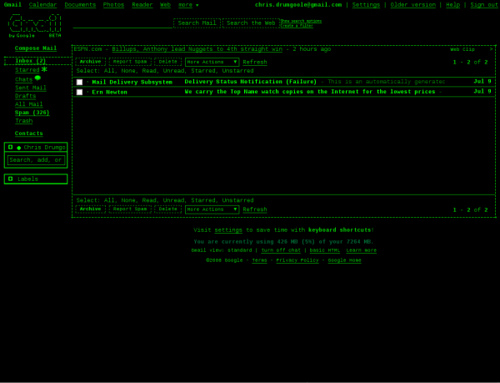Open Documents from the top bar
The height and width of the screenshot is (383, 500).
coord(80,5)
